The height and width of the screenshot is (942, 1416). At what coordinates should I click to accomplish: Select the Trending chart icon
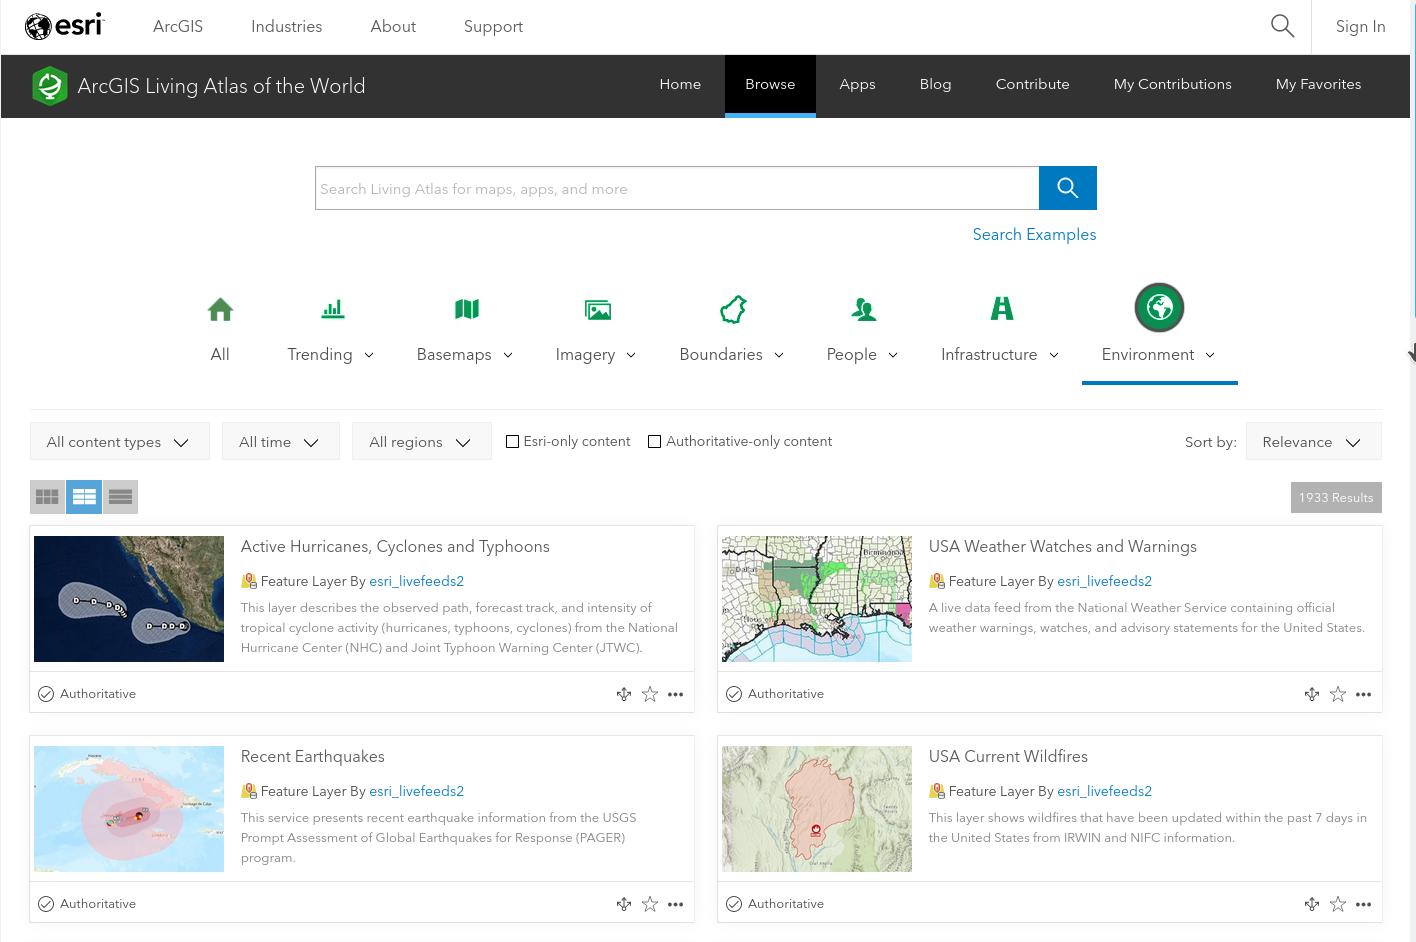[x=333, y=310]
